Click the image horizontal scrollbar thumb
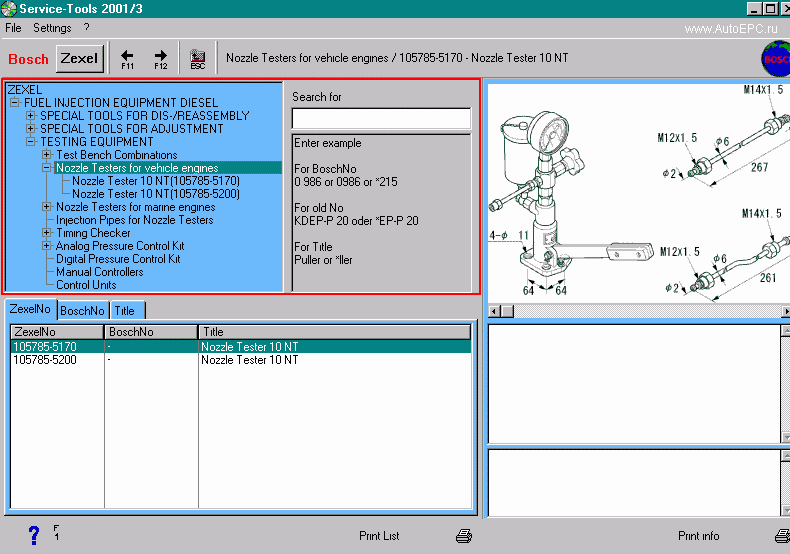 tap(507, 312)
